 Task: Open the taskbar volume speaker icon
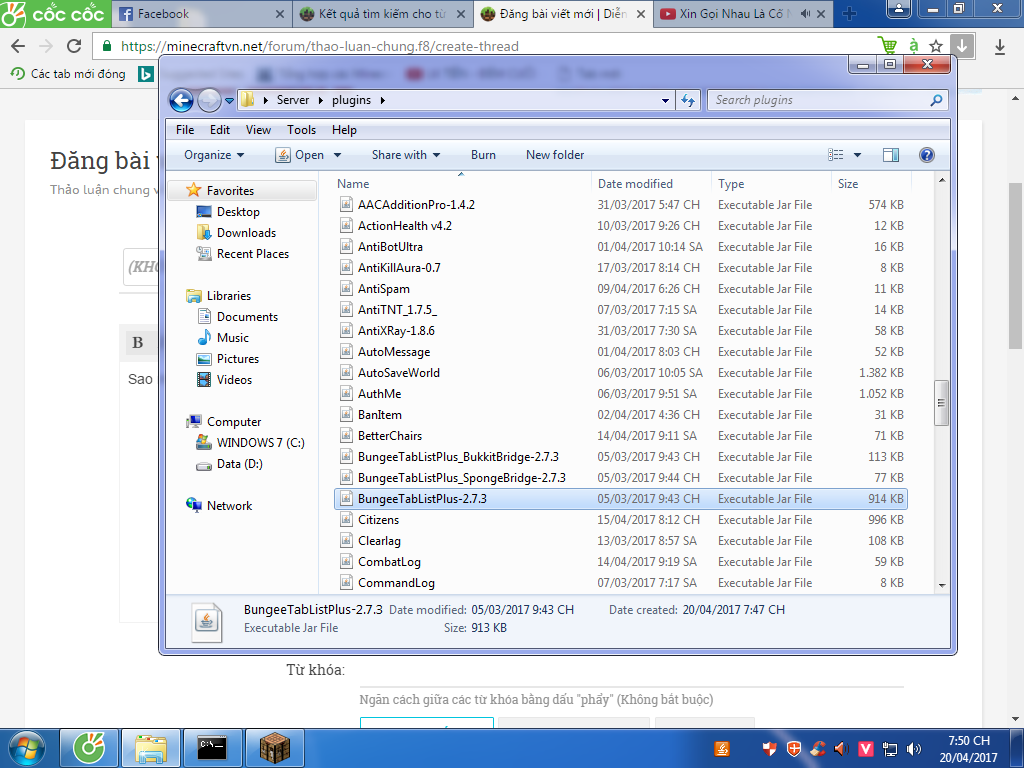point(914,749)
